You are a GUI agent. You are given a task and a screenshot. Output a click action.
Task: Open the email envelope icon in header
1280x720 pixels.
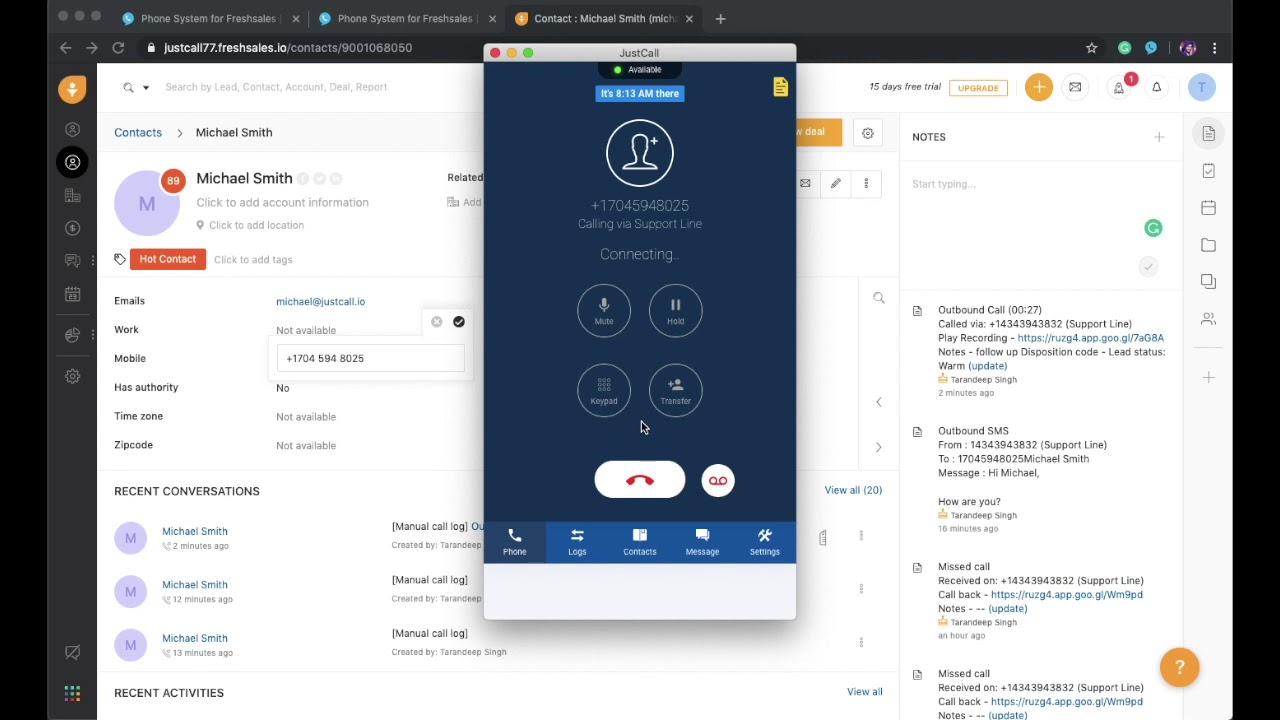tap(1075, 87)
